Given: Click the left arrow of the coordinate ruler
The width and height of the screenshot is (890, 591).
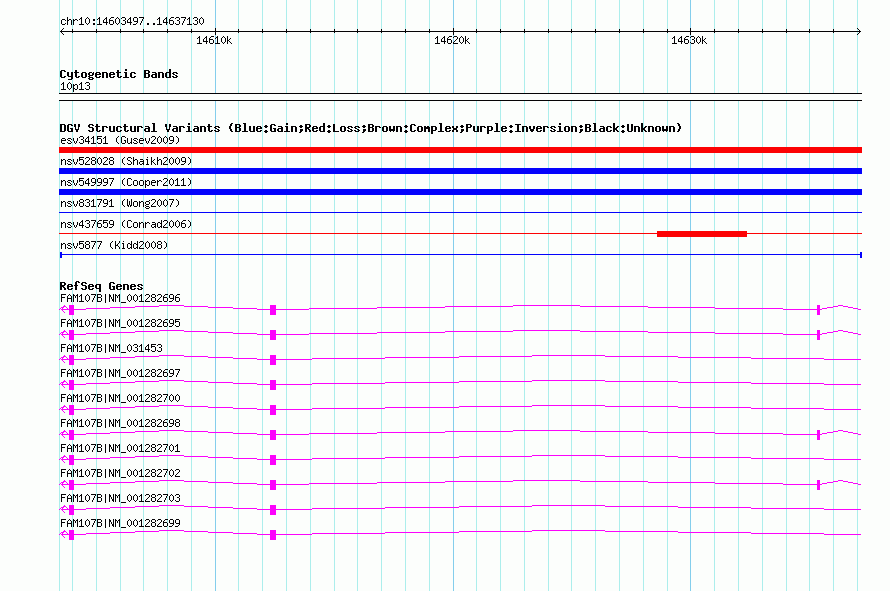Looking at the screenshot, I should 62,32.
